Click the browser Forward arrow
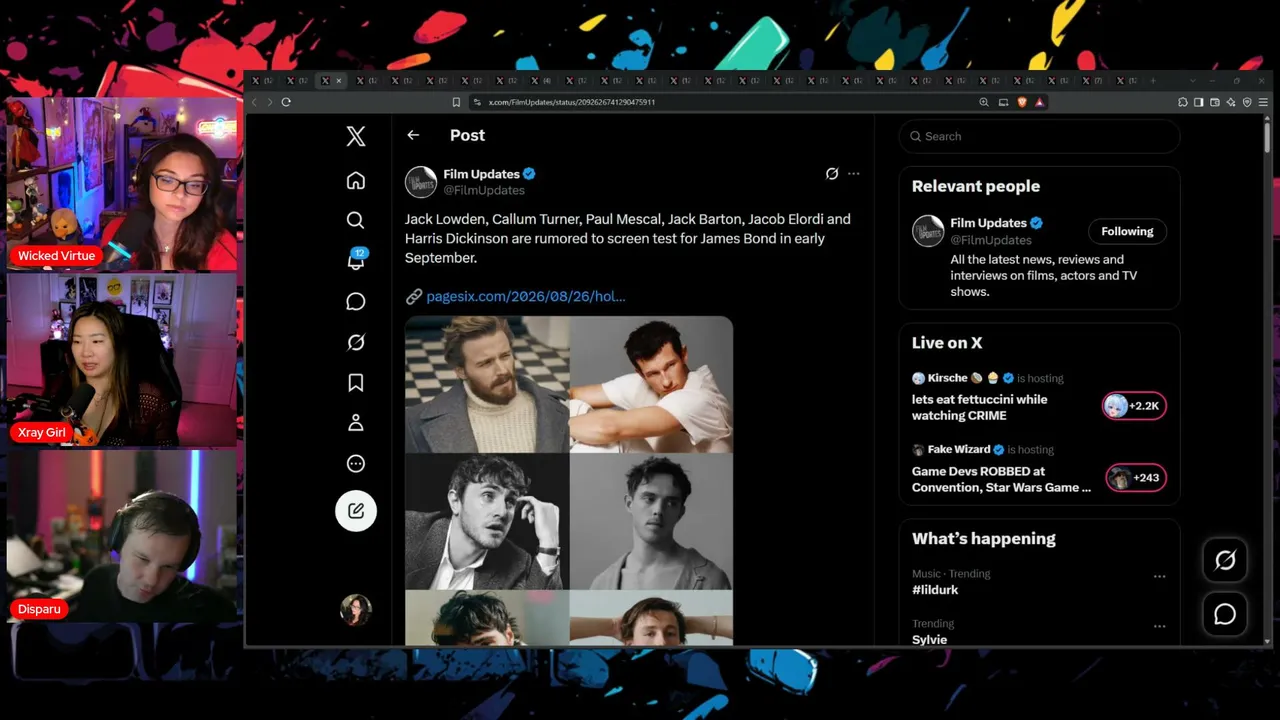The image size is (1280, 720). (x=269, y=102)
